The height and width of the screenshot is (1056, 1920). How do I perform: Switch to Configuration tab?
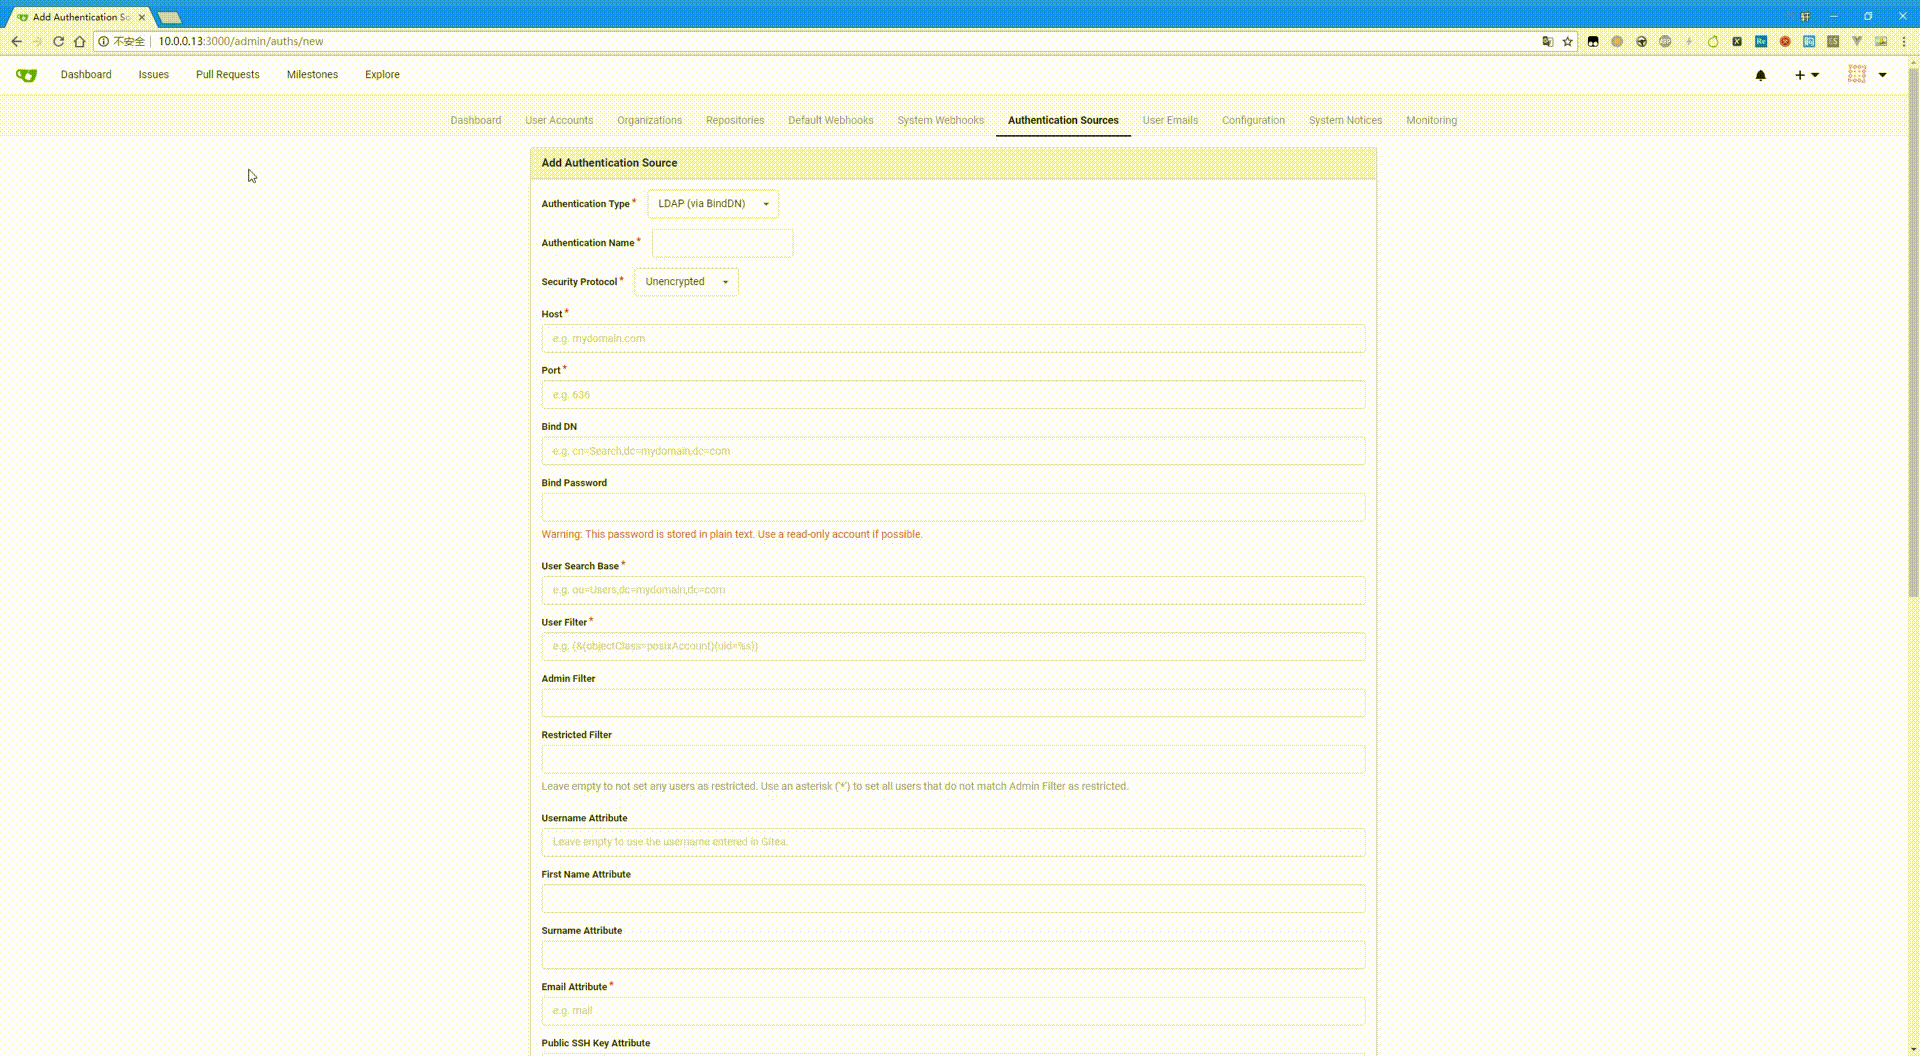pos(1253,120)
